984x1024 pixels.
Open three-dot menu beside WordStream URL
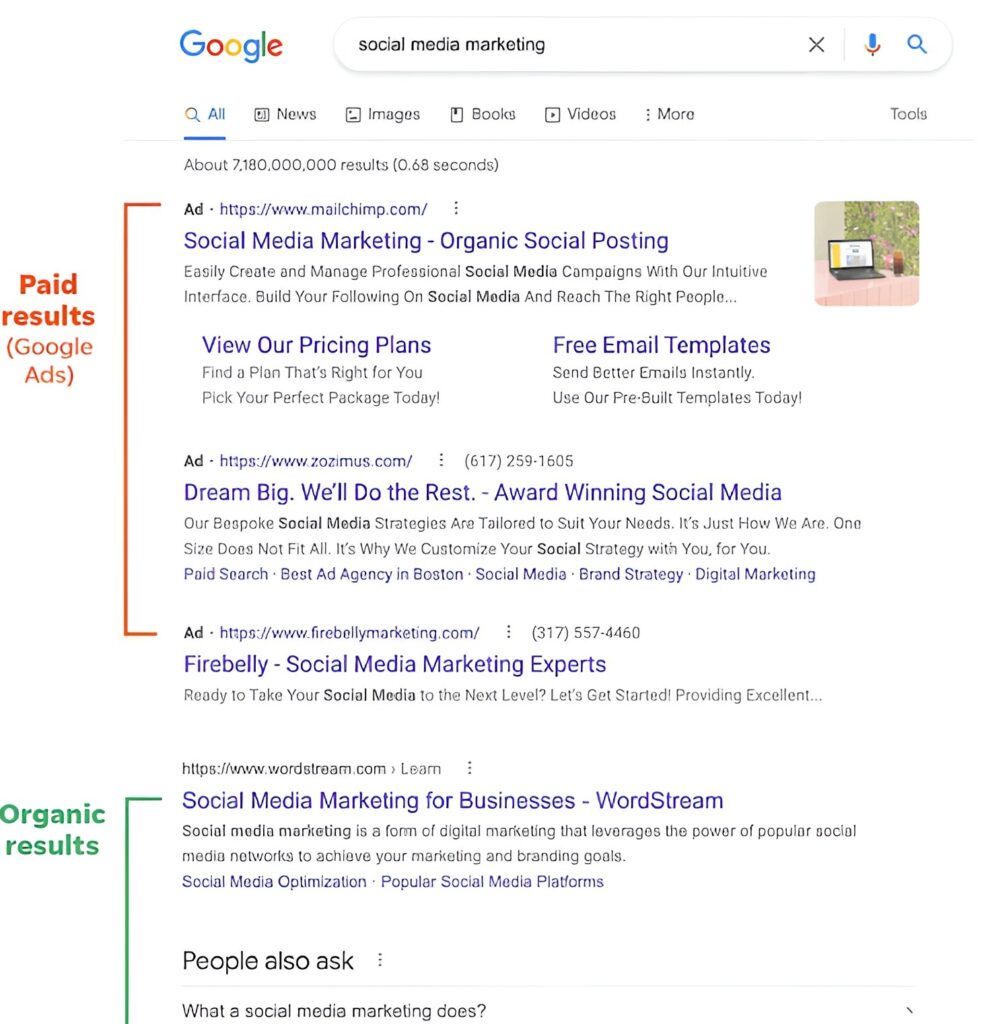tap(469, 769)
